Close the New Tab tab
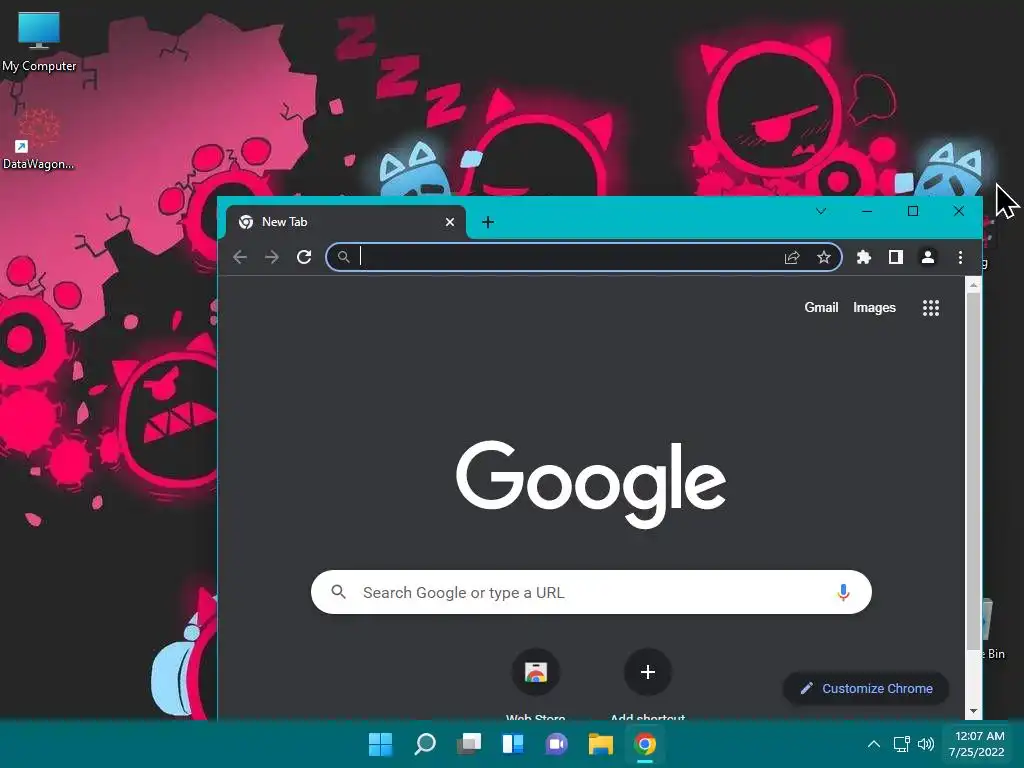 450,222
